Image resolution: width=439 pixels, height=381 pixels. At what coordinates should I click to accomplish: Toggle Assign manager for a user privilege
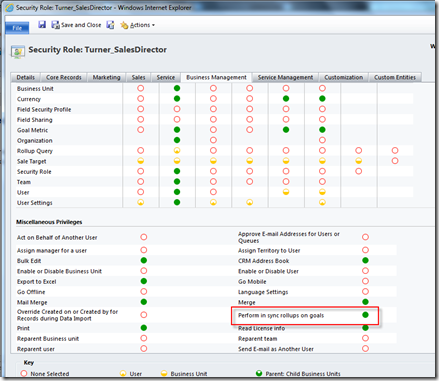pos(144,250)
